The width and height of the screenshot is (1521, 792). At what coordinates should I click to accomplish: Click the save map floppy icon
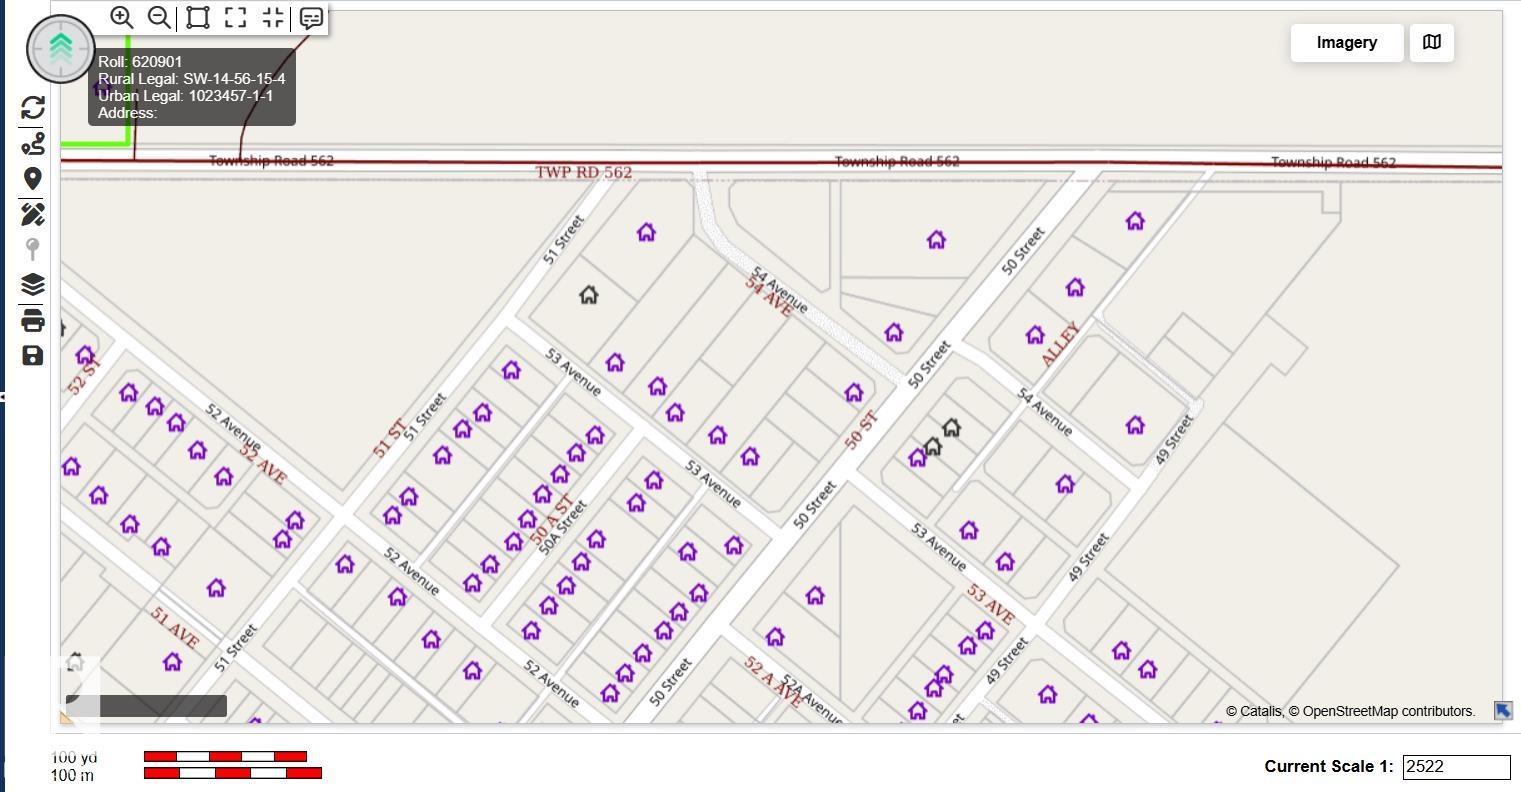point(33,356)
